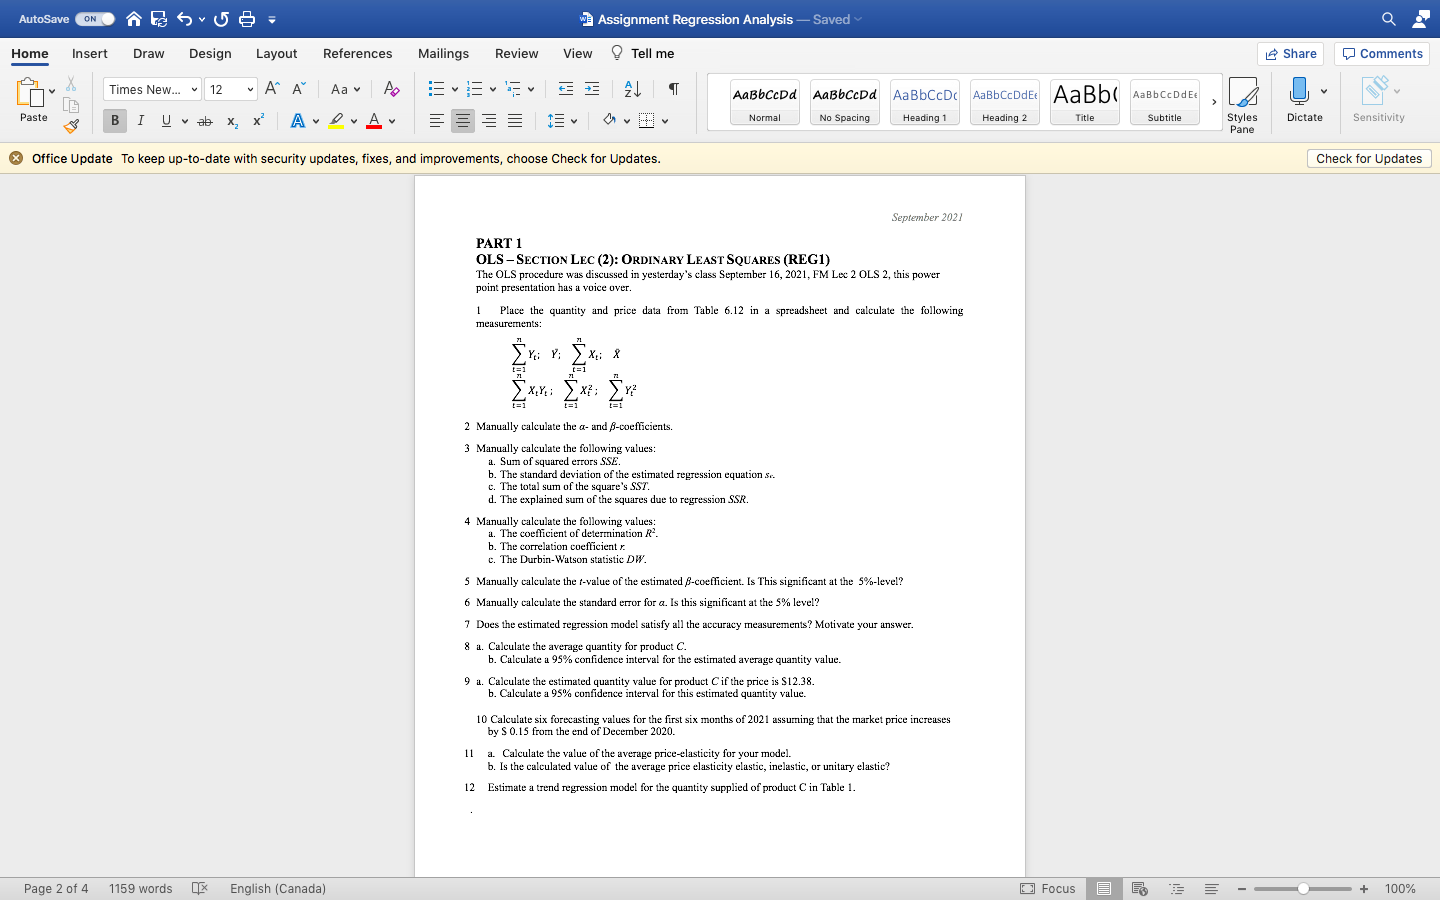Undo the last action
This screenshot has height=900, width=1440.
pyautogui.click(x=184, y=19)
